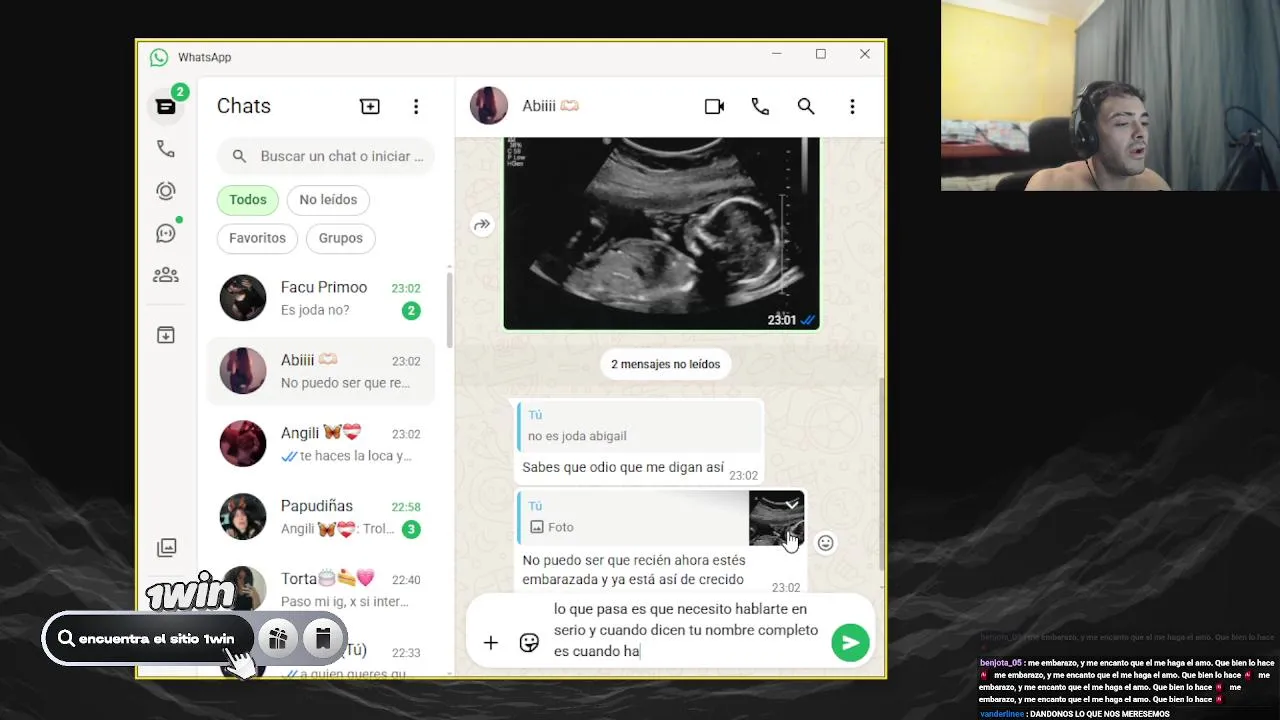Open the Channels section with green dot

166,233
